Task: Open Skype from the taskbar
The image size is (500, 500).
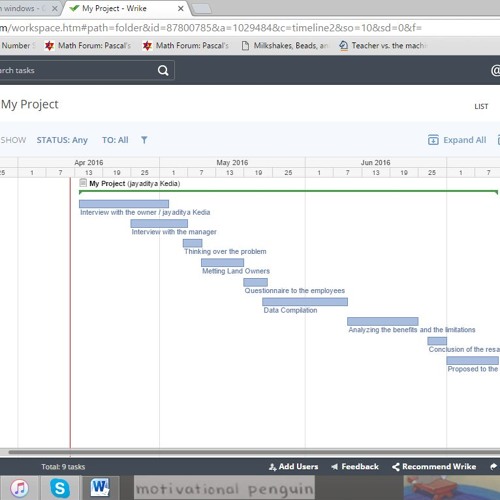Action: click(60, 488)
